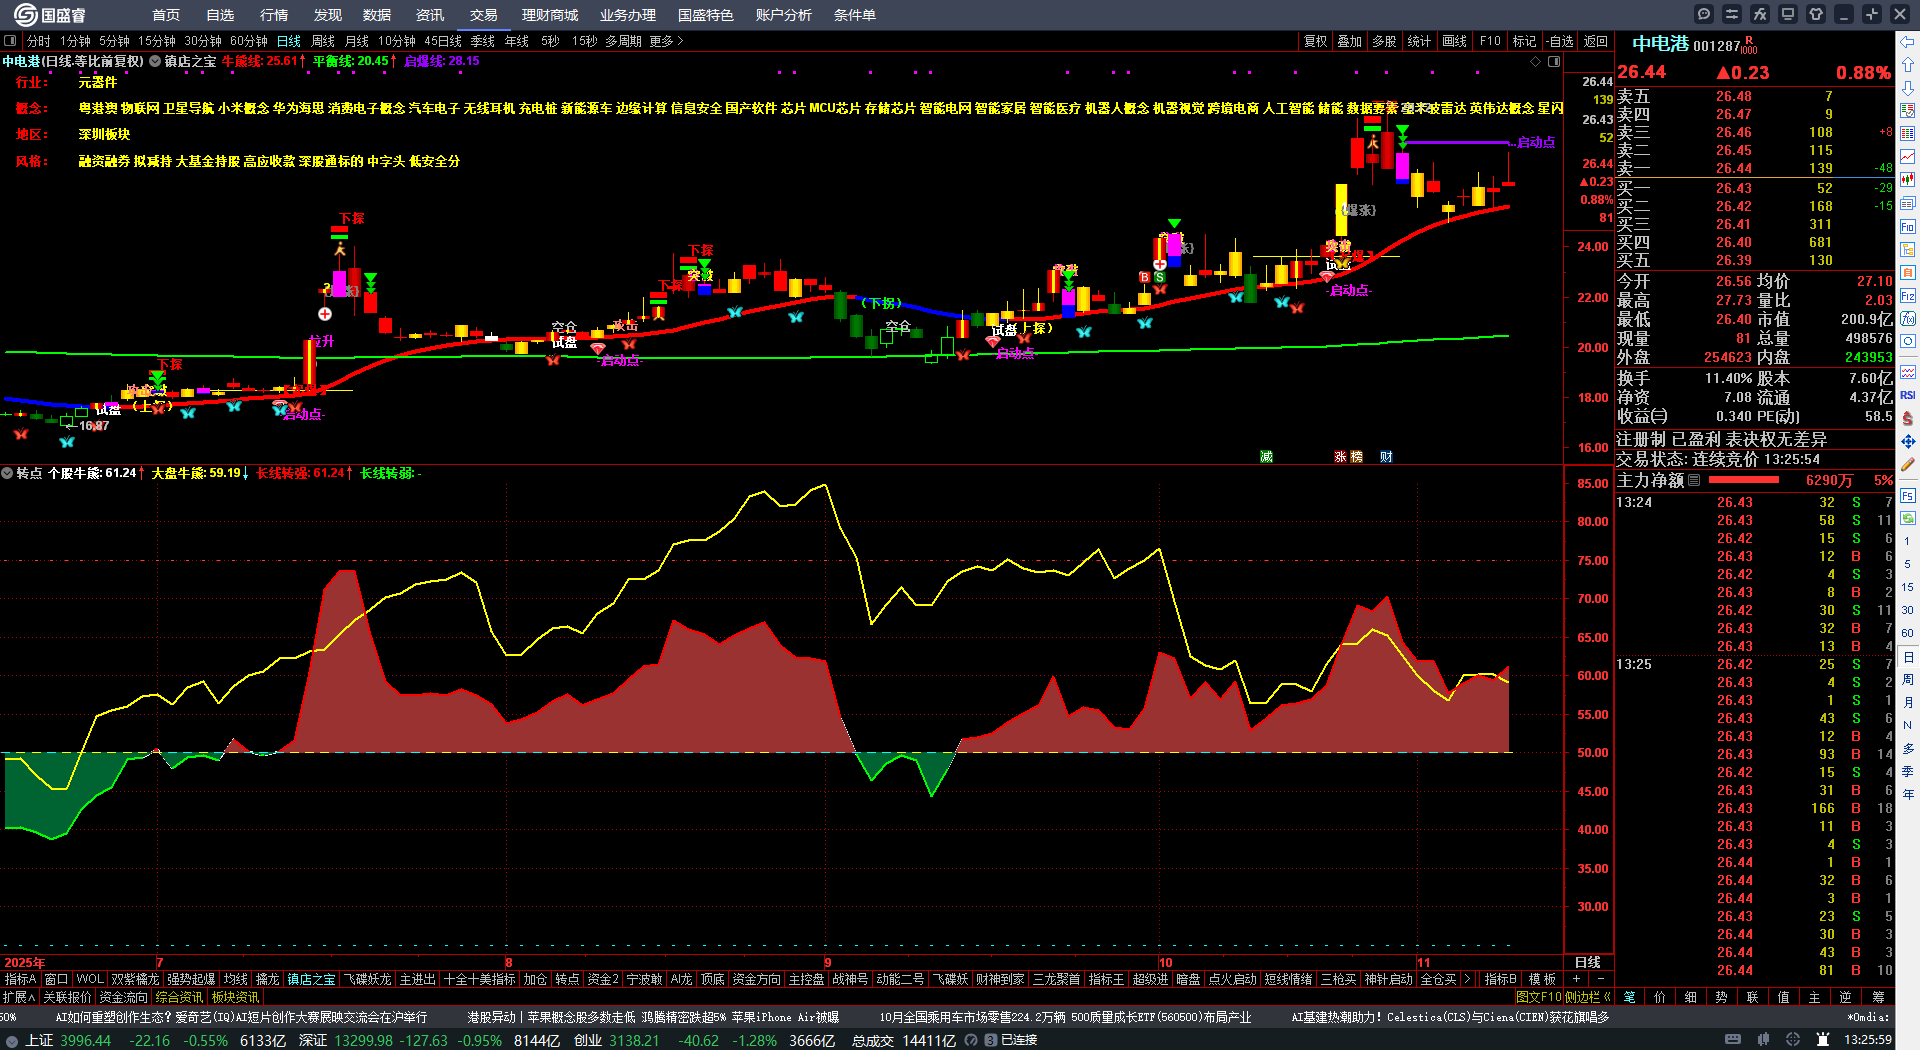Toggle 复权 price adjustment

coord(1315,41)
